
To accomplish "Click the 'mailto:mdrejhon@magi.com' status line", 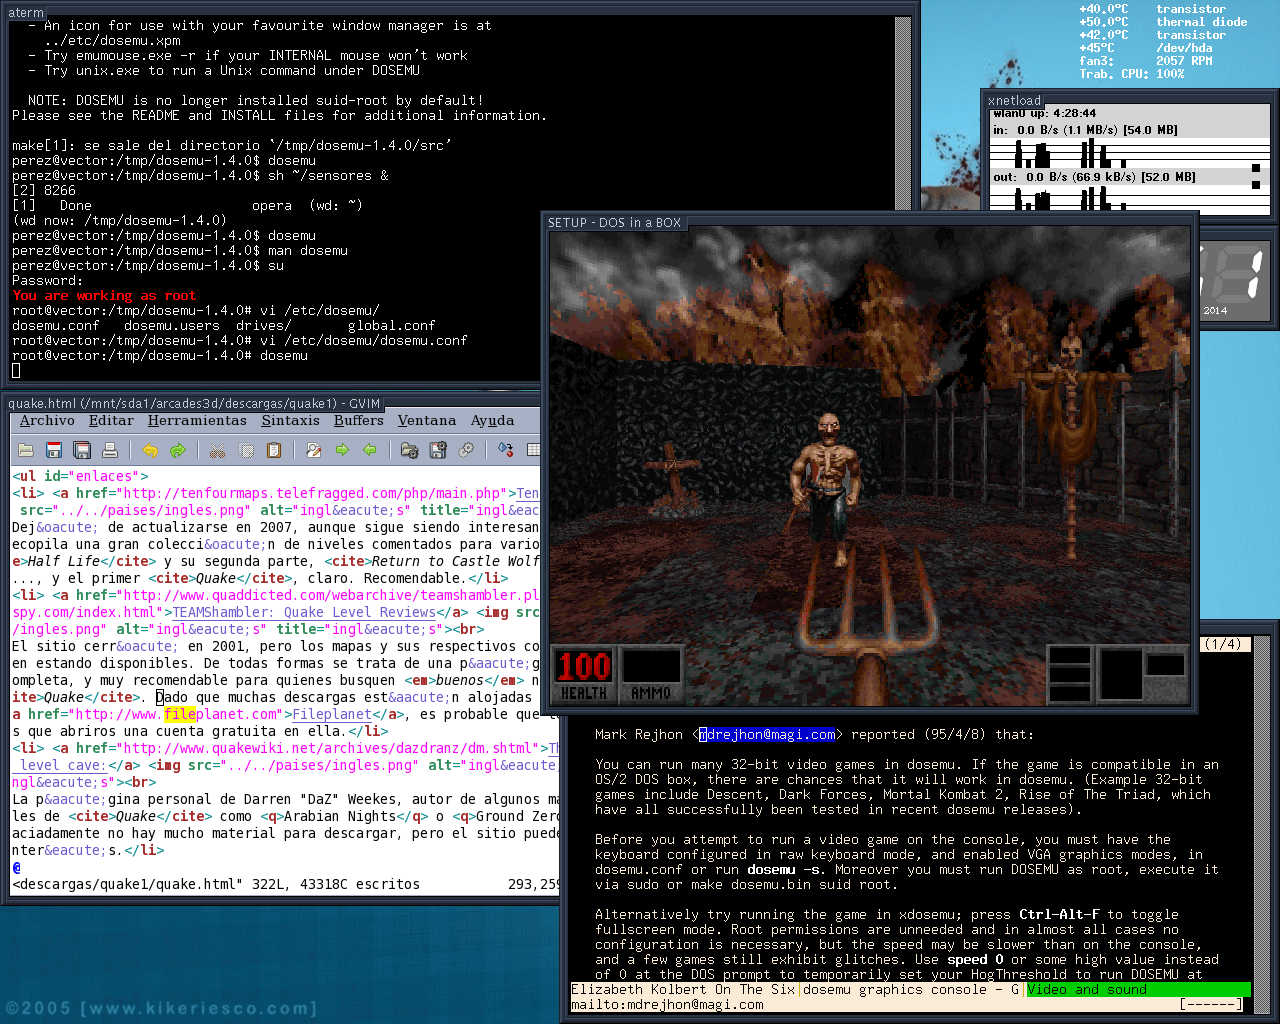I will 667,1005.
